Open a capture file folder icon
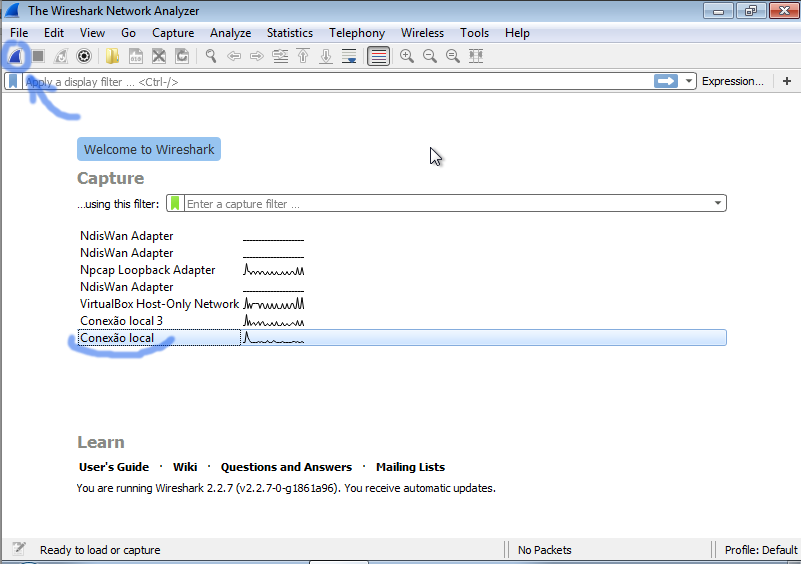 112,56
